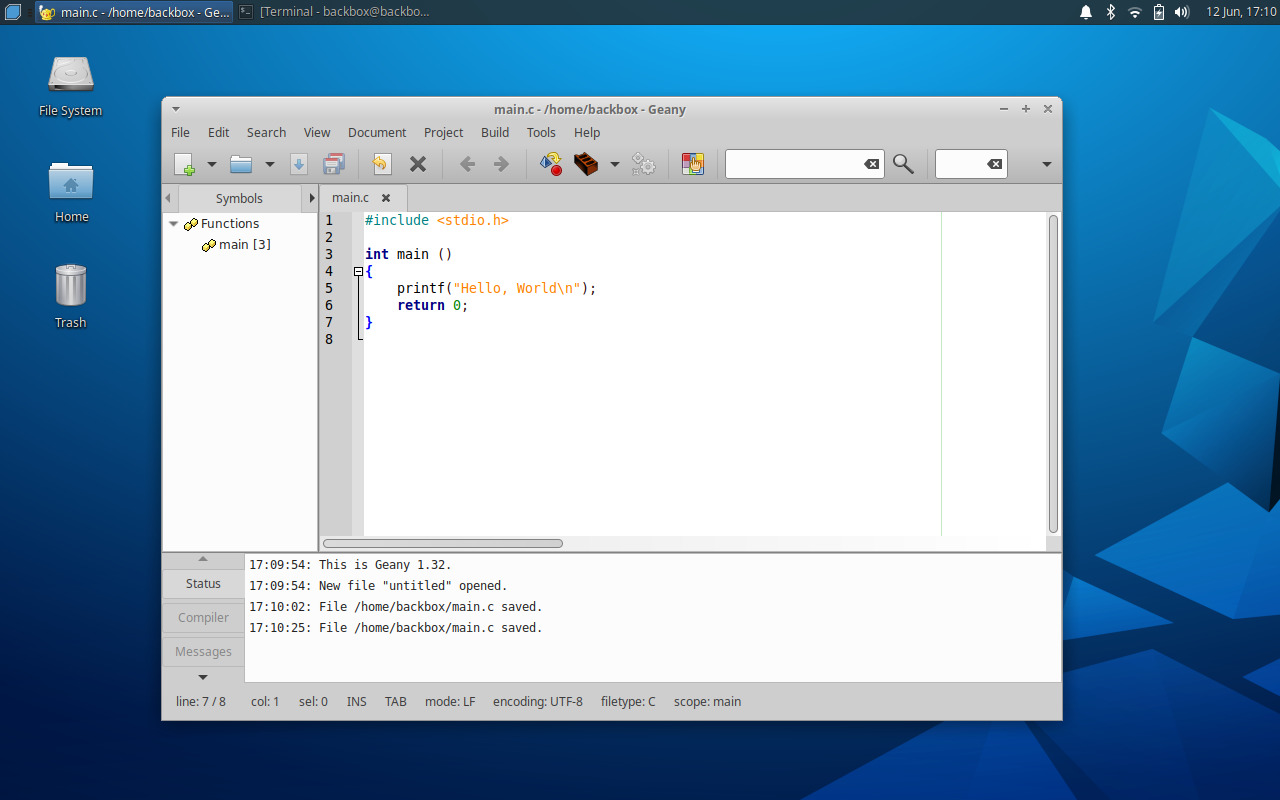Viewport: 1280px width, 800px height.
Task: Open the Open File toolbar icon
Action: coord(240,164)
